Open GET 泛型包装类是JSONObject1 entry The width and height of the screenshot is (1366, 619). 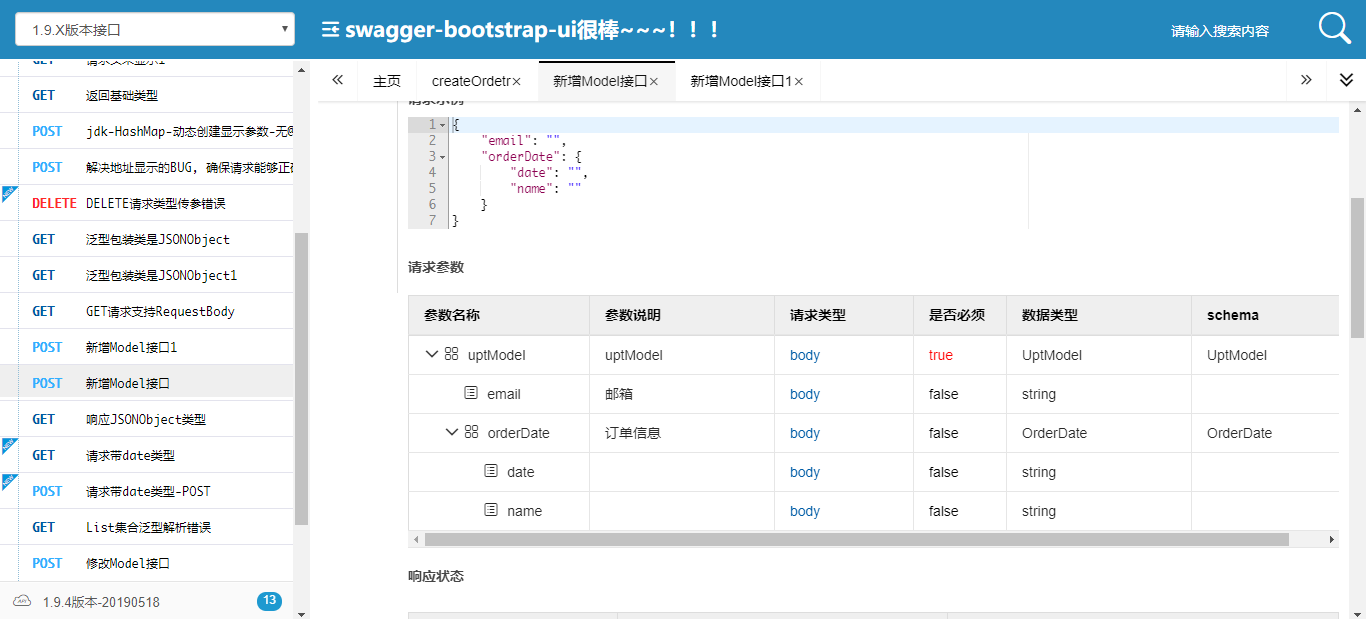pos(147,275)
